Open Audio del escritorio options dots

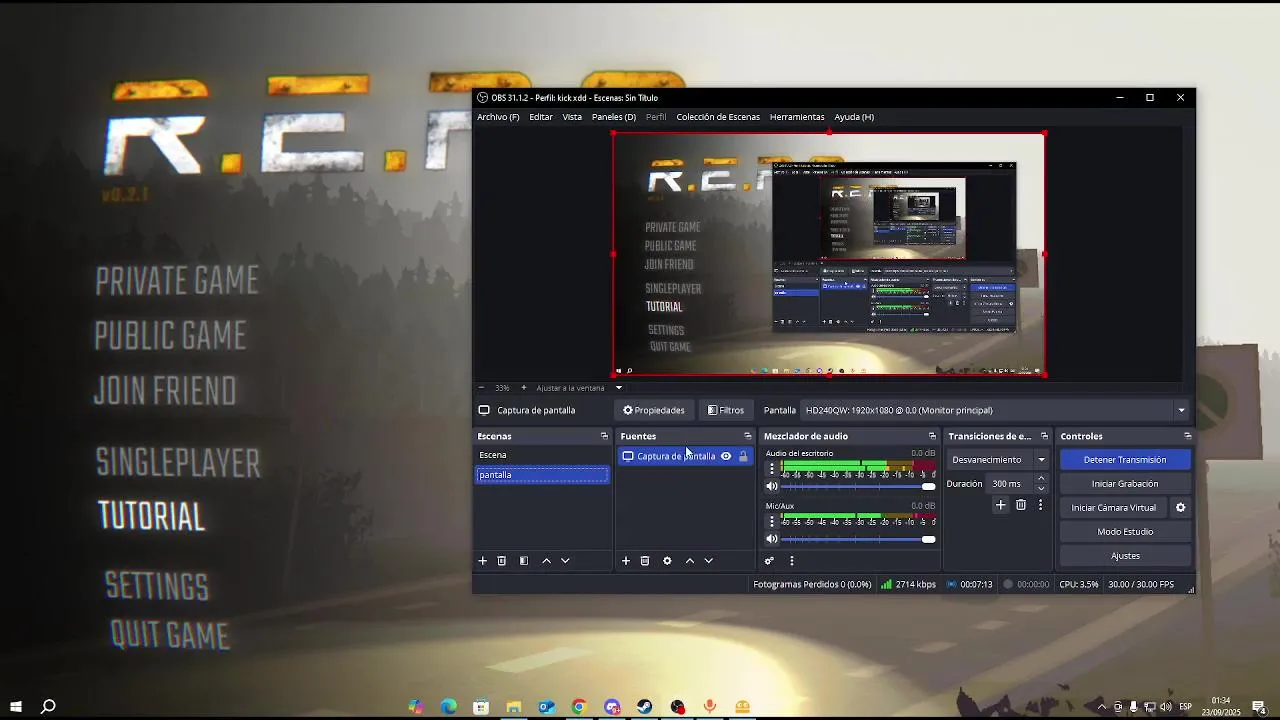click(x=771, y=468)
